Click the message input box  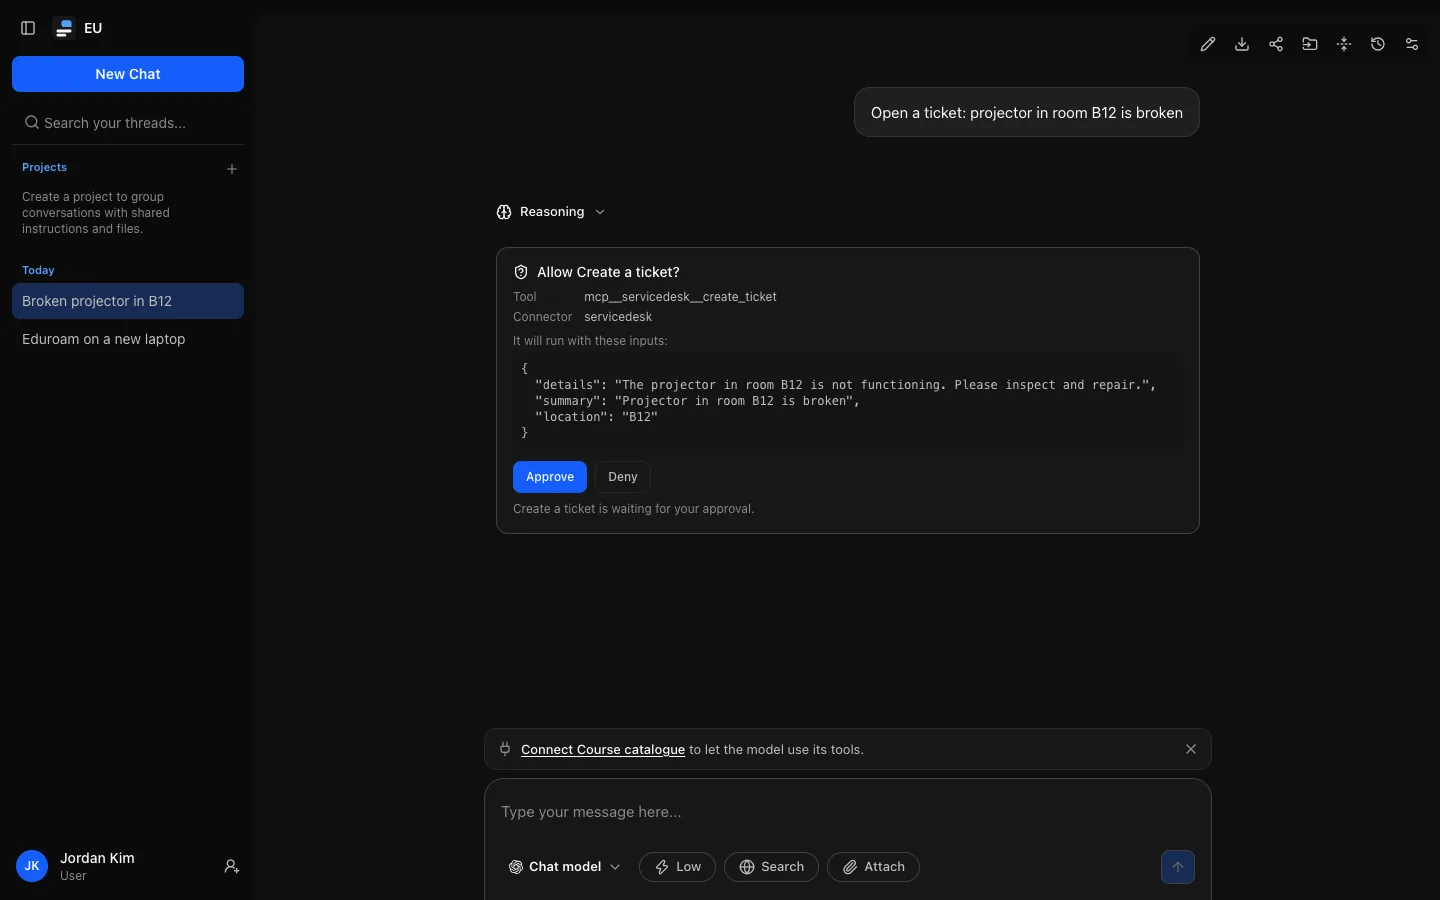pos(848,812)
